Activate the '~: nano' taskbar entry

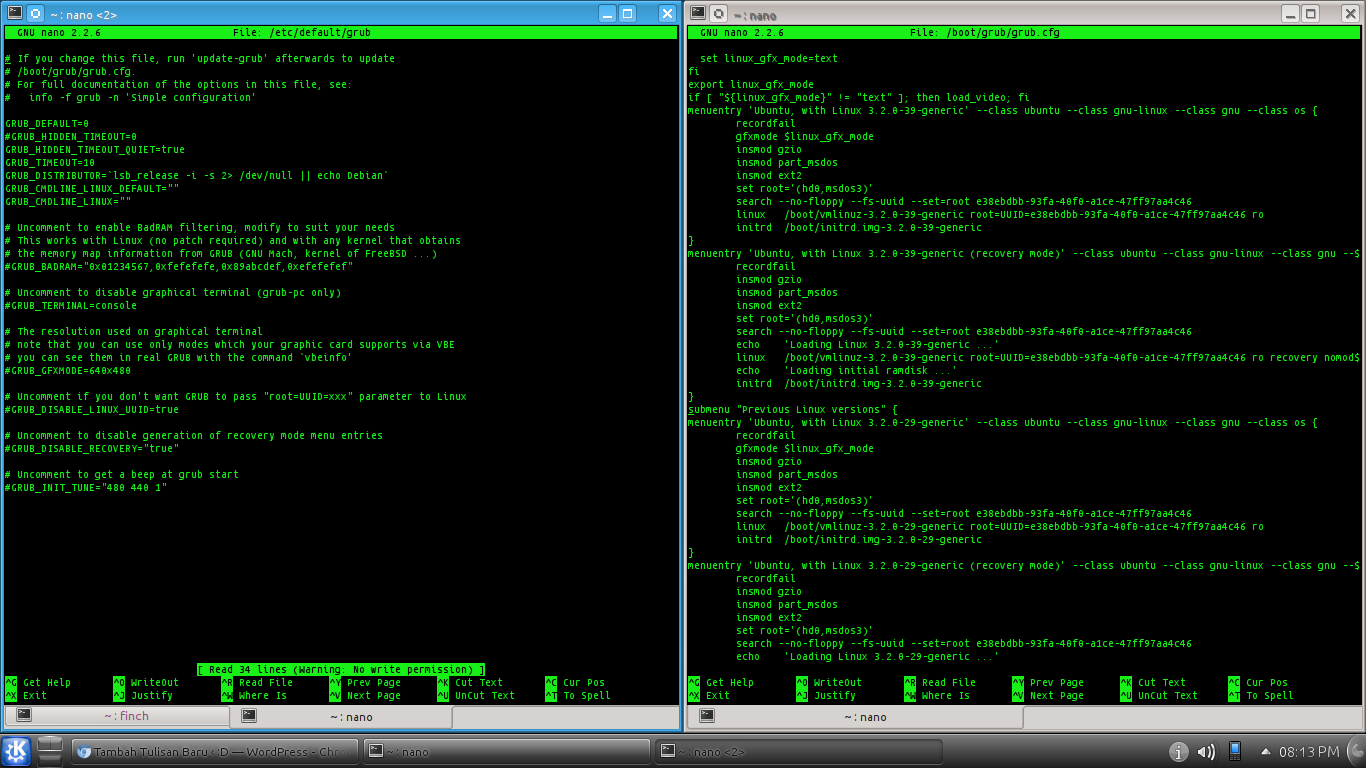click(505, 752)
